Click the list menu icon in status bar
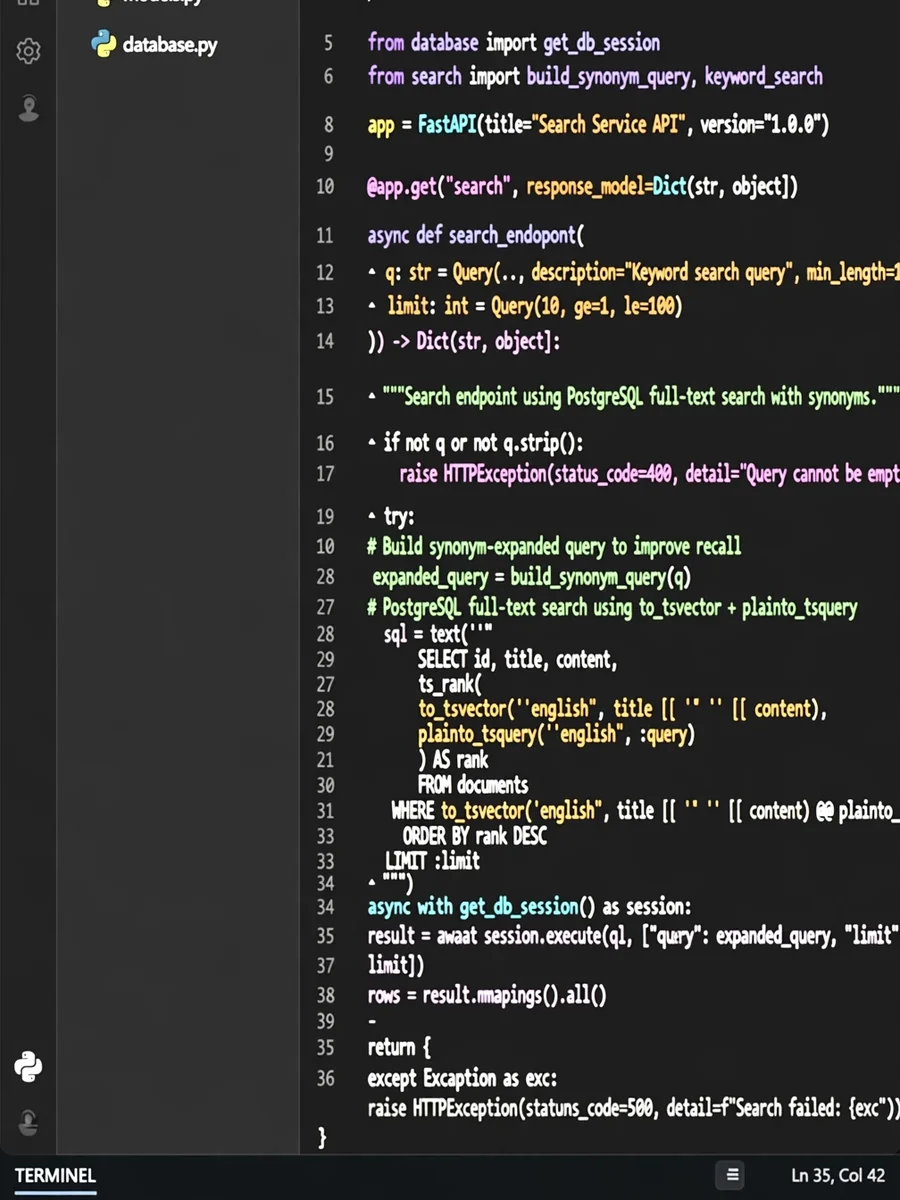Image resolution: width=900 pixels, height=1200 pixels. coord(733,1175)
